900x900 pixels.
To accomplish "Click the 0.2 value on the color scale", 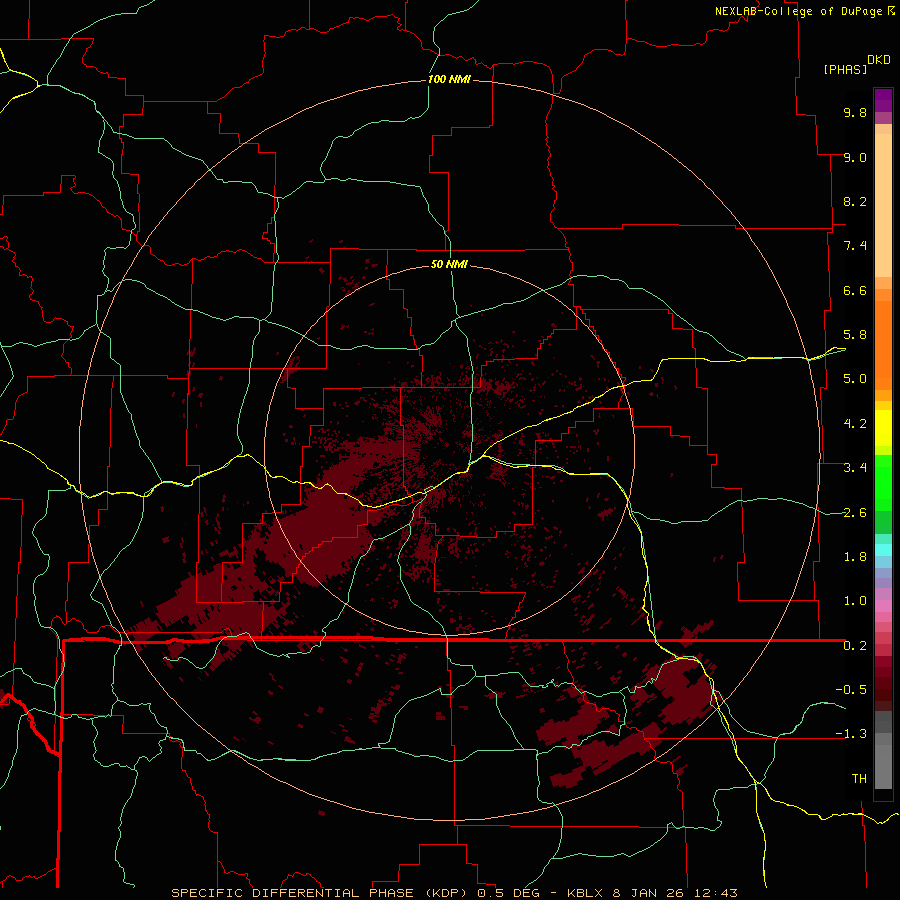I will [x=855, y=646].
